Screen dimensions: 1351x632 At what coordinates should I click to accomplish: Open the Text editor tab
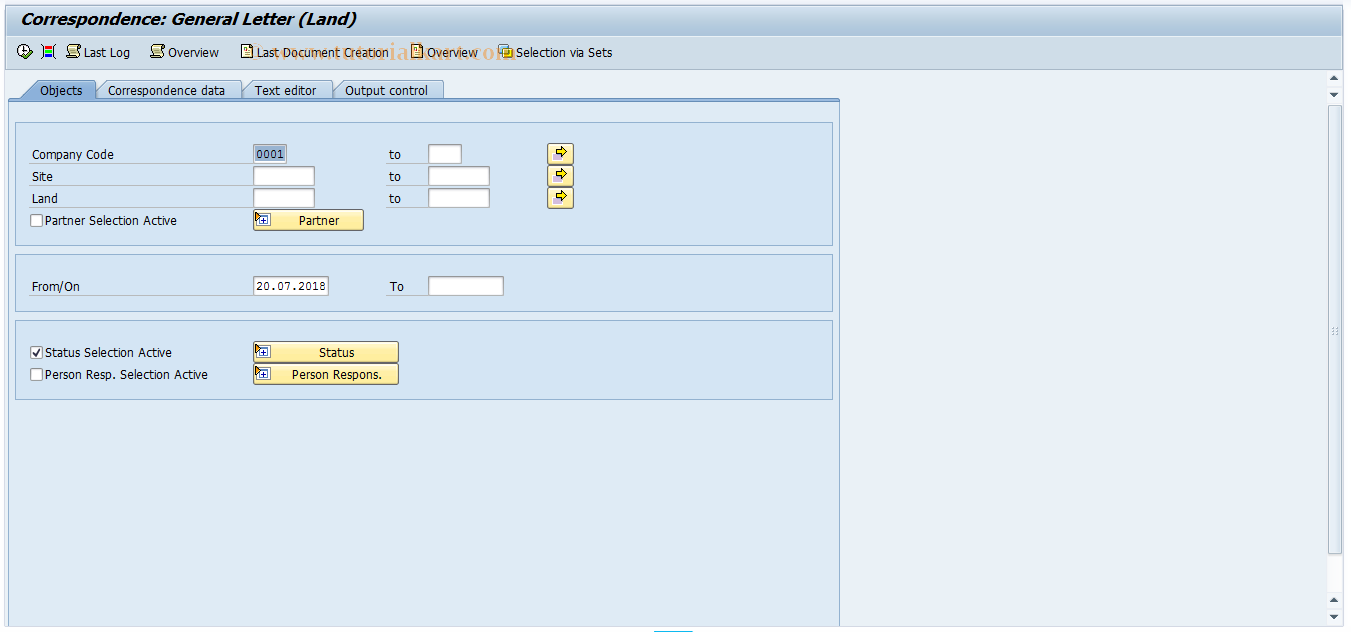285,90
